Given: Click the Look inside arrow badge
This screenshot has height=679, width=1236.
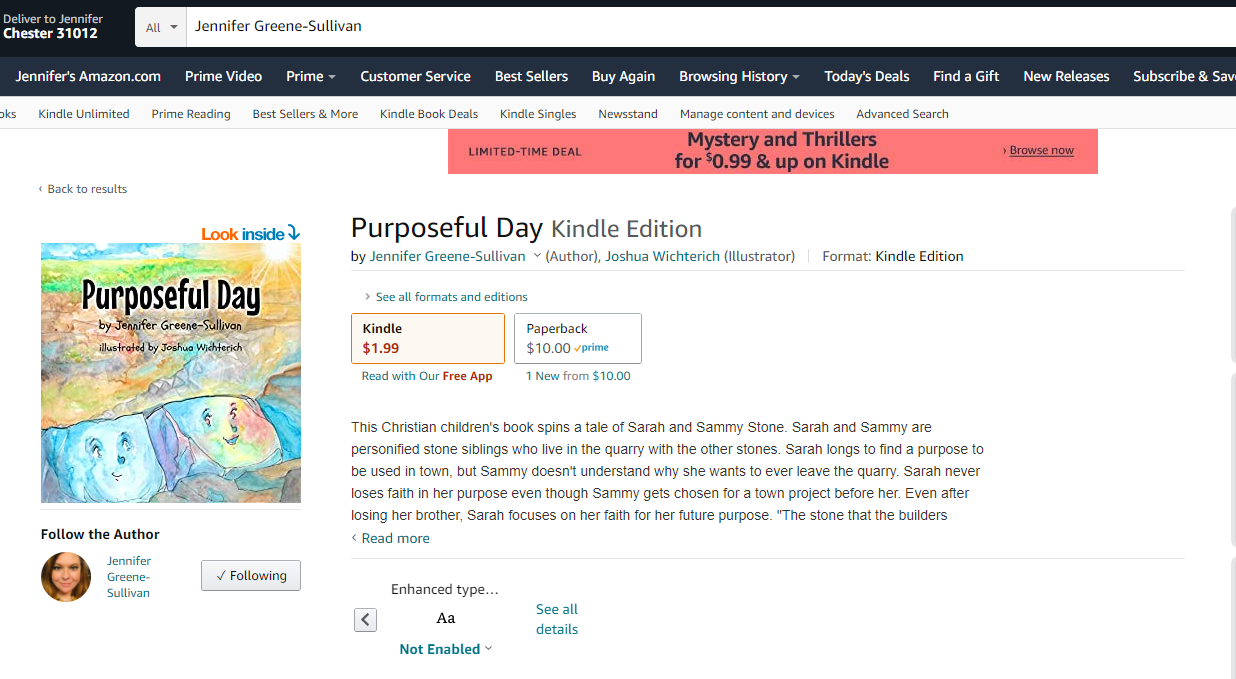Looking at the screenshot, I should (250, 233).
